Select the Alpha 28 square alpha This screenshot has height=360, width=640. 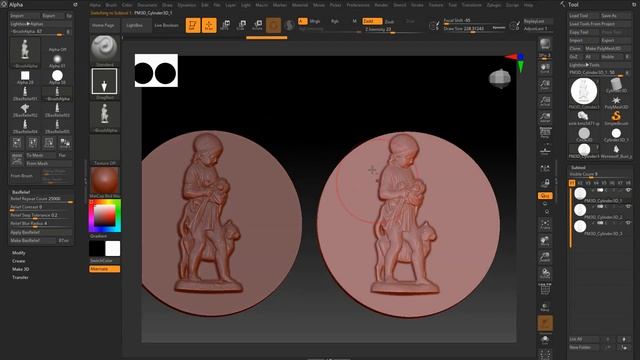(25, 76)
